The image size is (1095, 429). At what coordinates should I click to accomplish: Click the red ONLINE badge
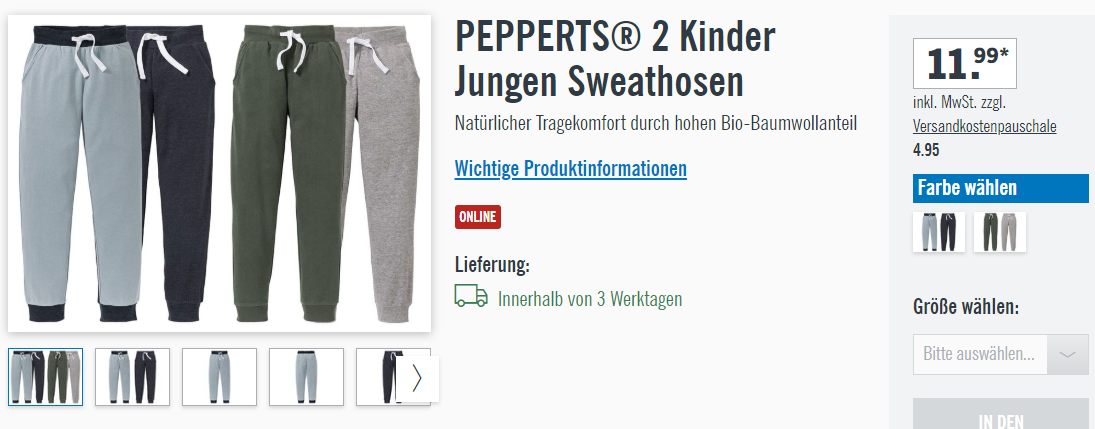click(x=478, y=217)
